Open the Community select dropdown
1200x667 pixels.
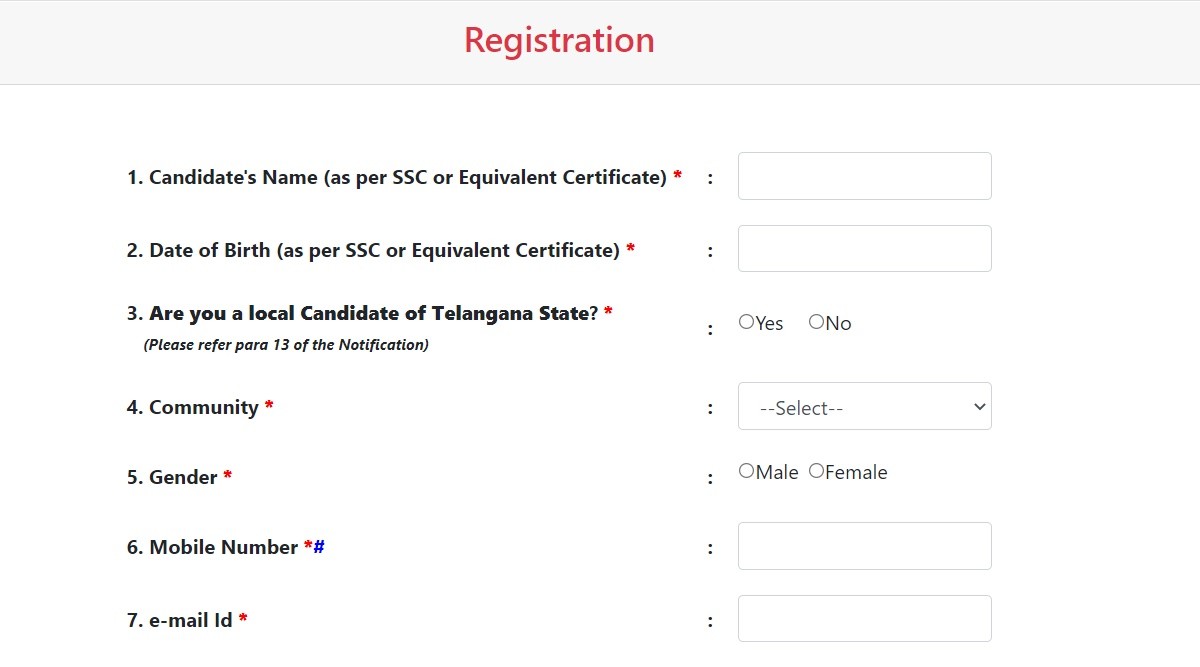tap(864, 407)
